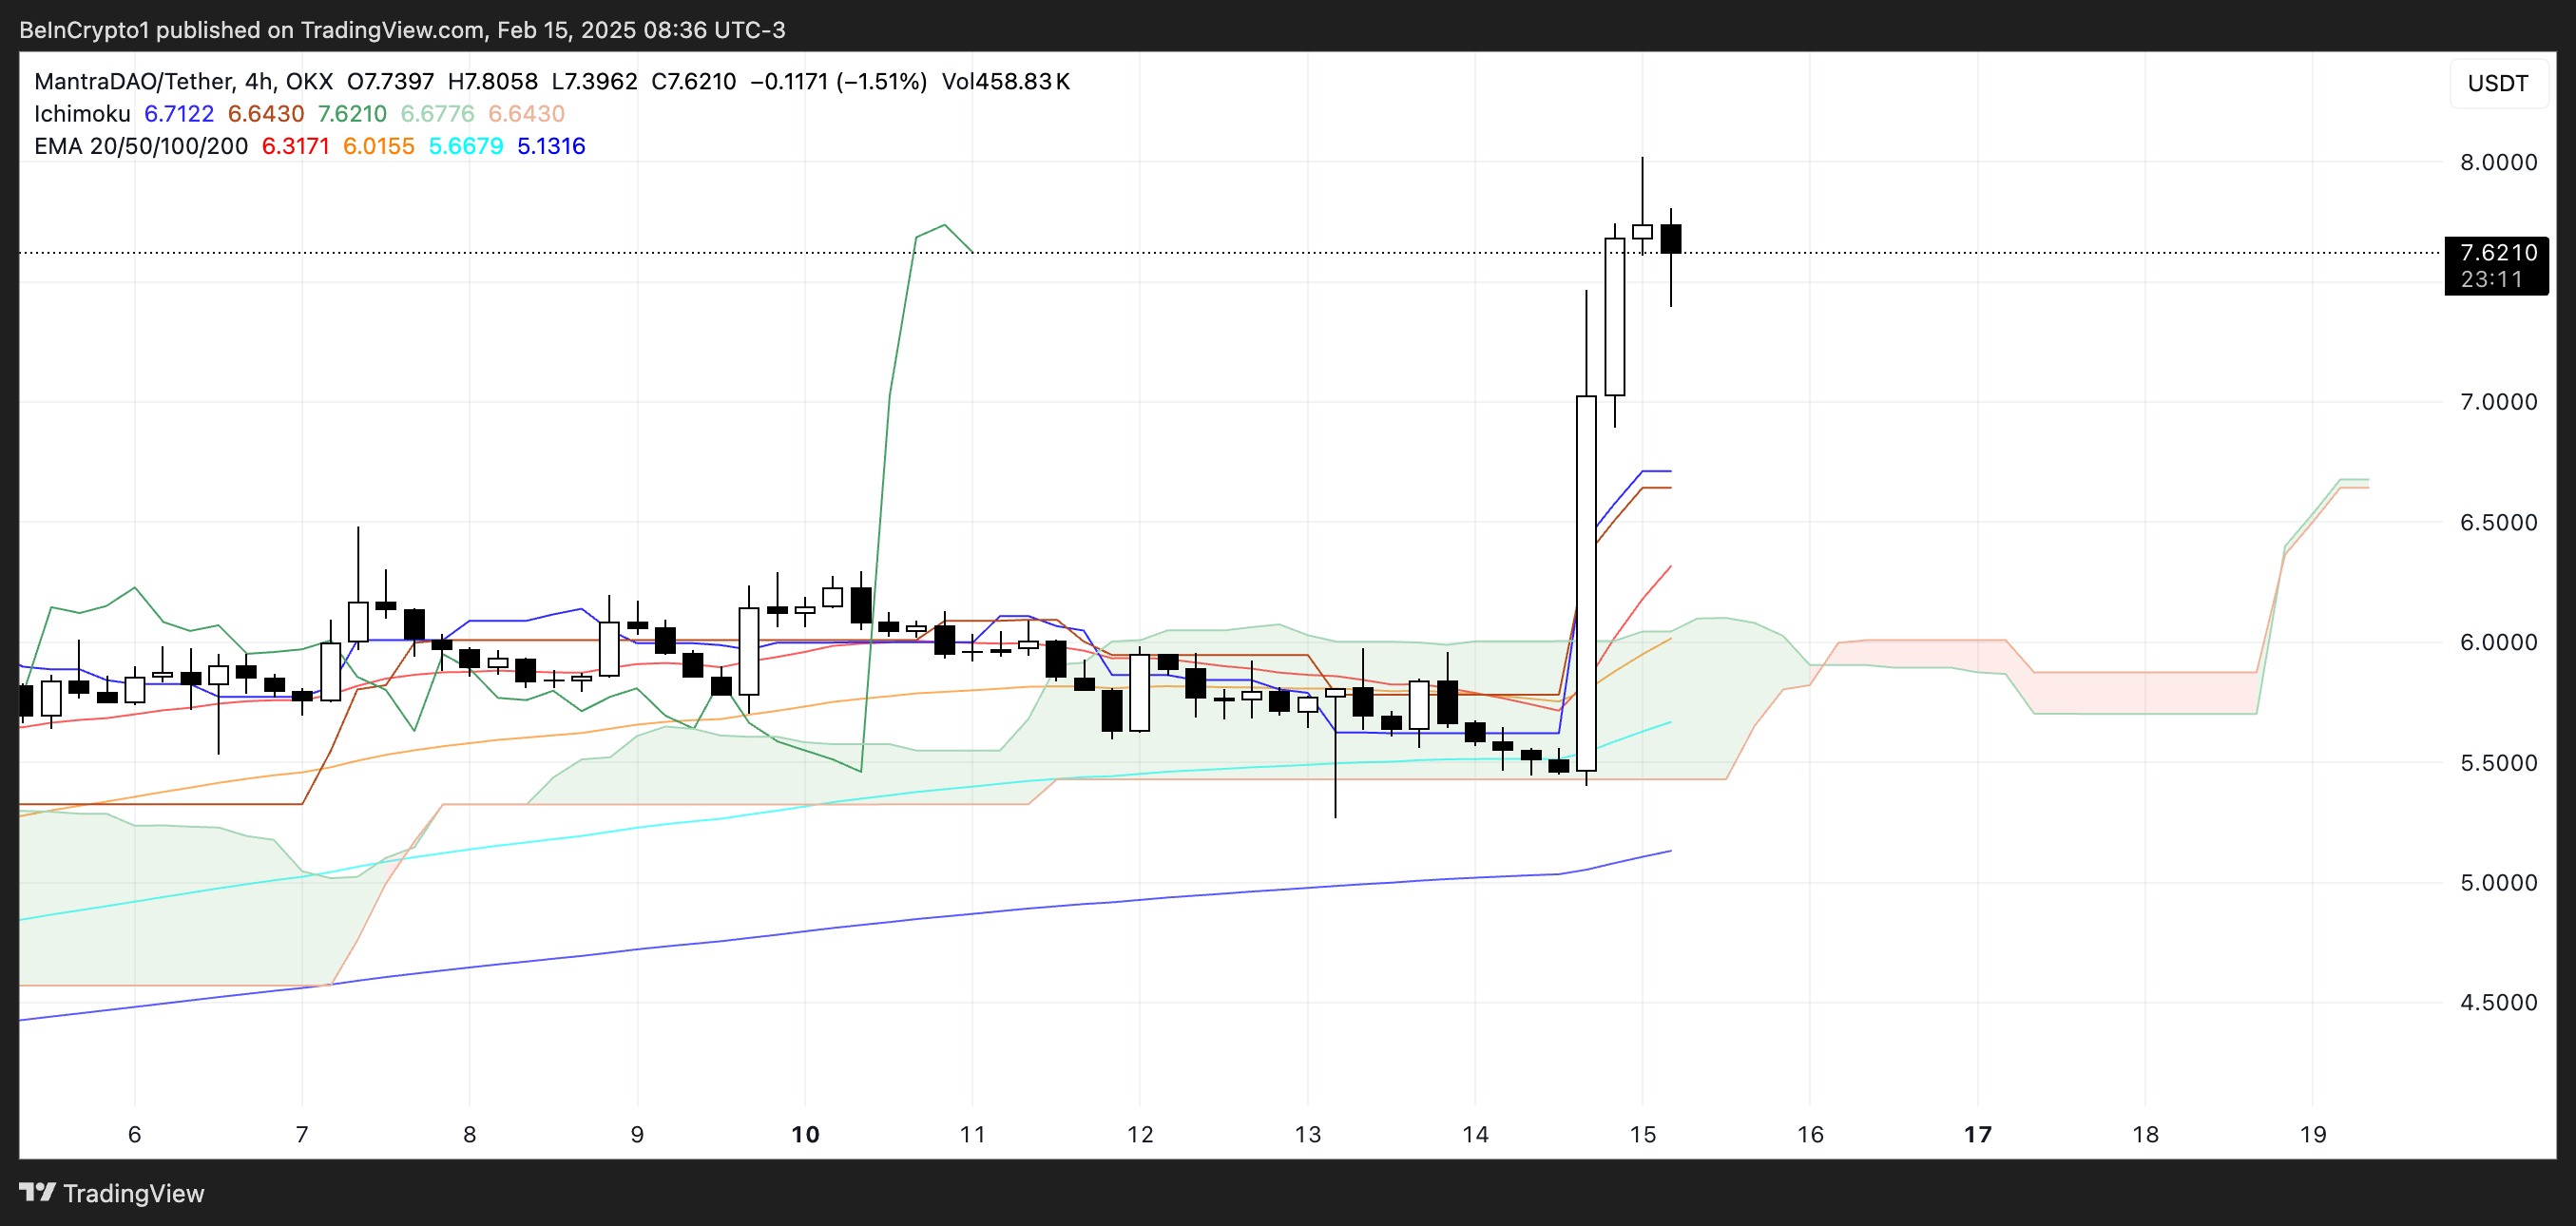The height and width of the screenshot is (1226, 2576).
Task: Click the cyan EMA 100 value 5.6679
Action: [465, 146]
